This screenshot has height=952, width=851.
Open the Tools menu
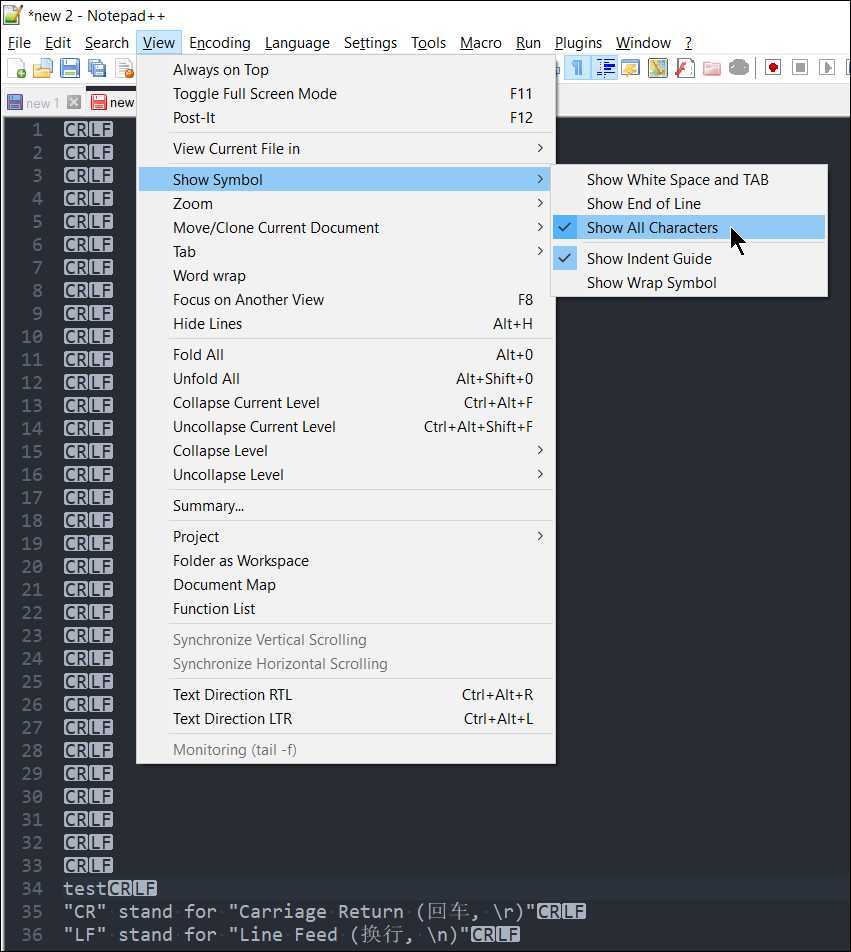(428, 43)
